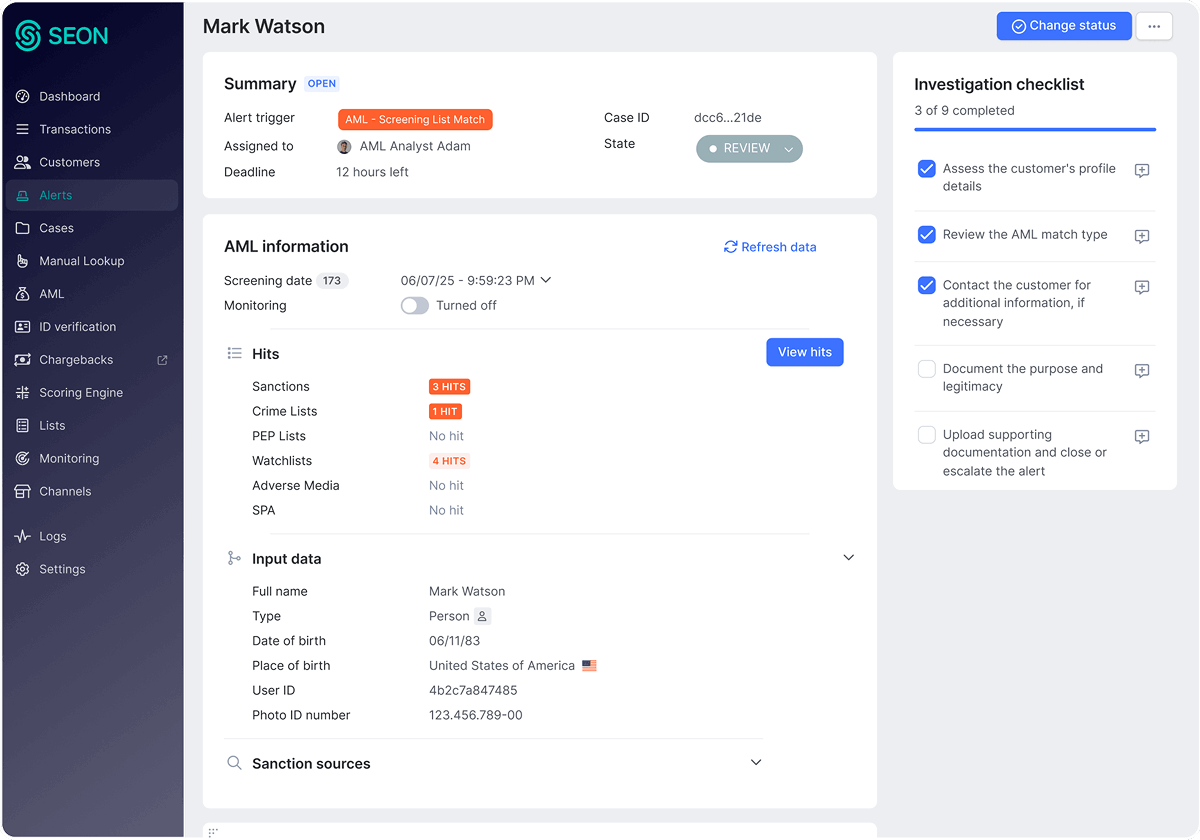
Task: Click the 'AML - Screening List Match' tag
Action: pos(415,119)
